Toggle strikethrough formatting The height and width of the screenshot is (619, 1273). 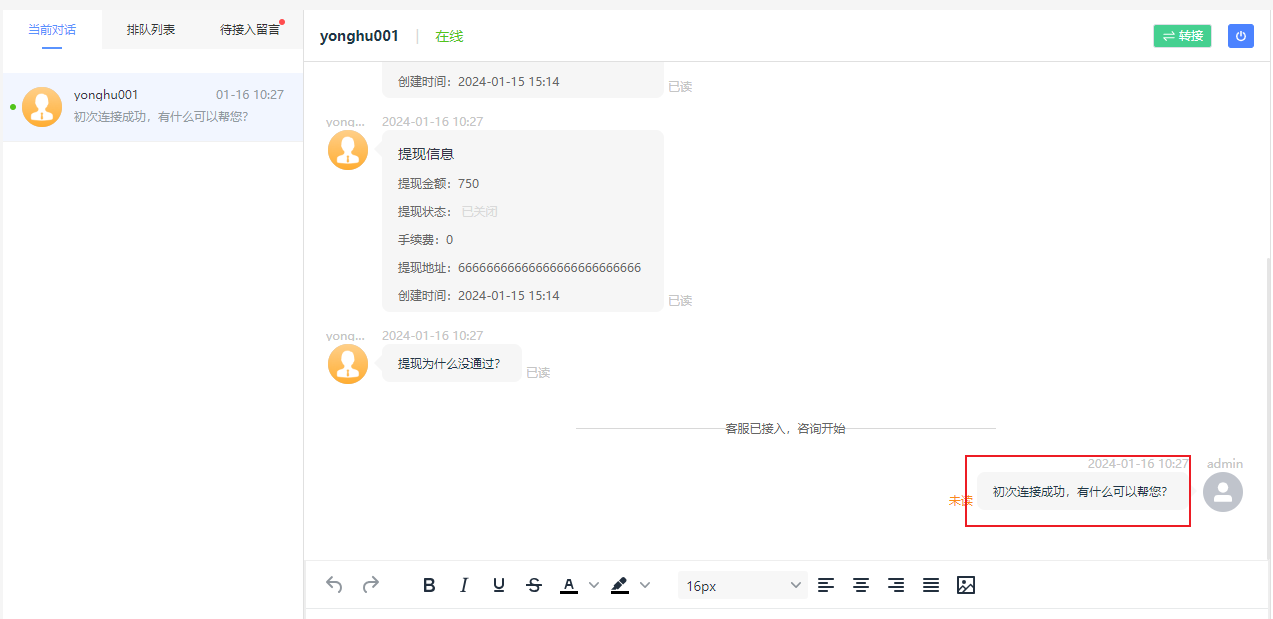pyautogui.click(x=534, y=585)
